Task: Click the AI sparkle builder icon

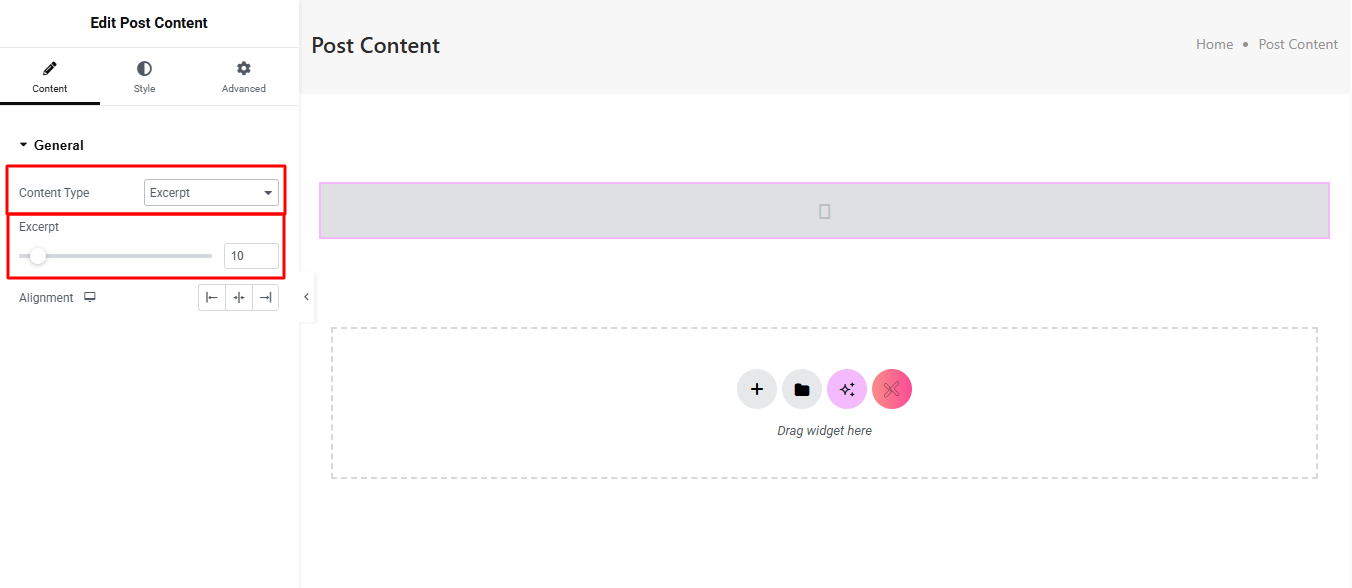Action: coord(847,389)
